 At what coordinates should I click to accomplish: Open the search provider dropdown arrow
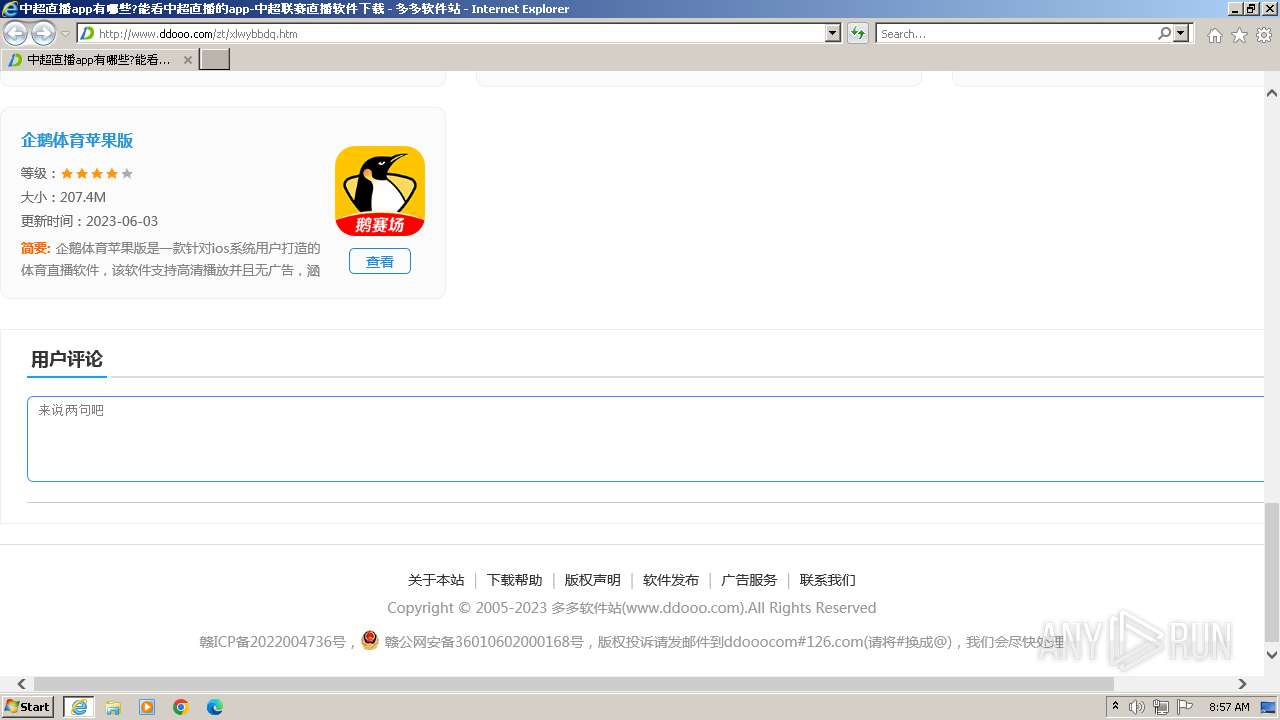(x=1181, y=34)
